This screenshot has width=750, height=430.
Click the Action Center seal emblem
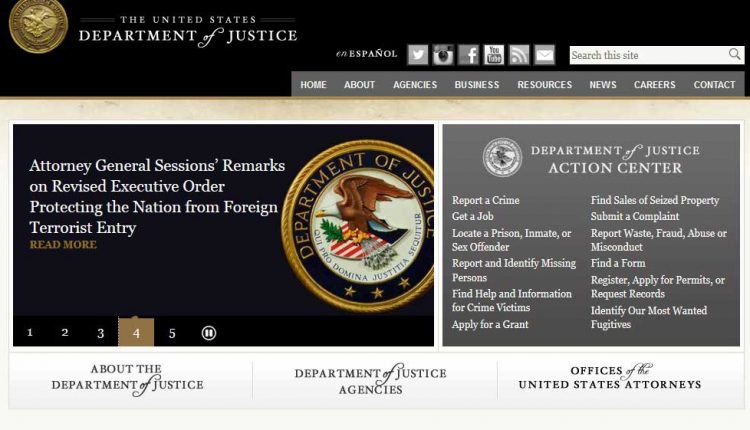pos(502,157)
